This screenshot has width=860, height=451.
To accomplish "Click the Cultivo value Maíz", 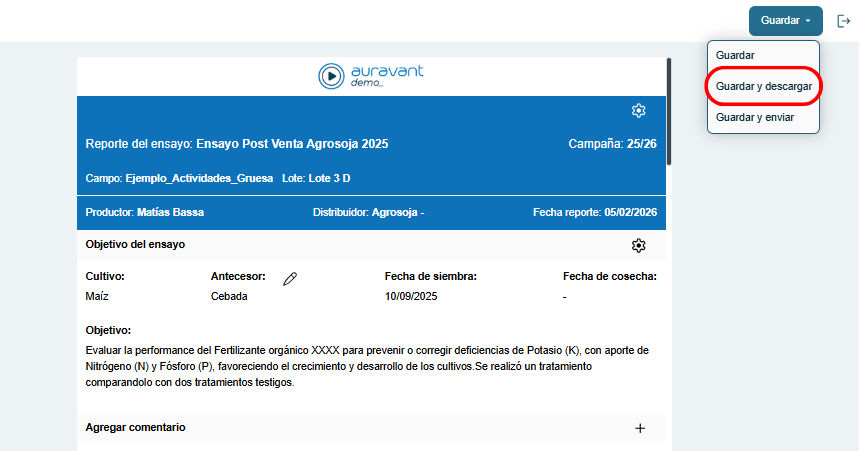I will 97,296.
